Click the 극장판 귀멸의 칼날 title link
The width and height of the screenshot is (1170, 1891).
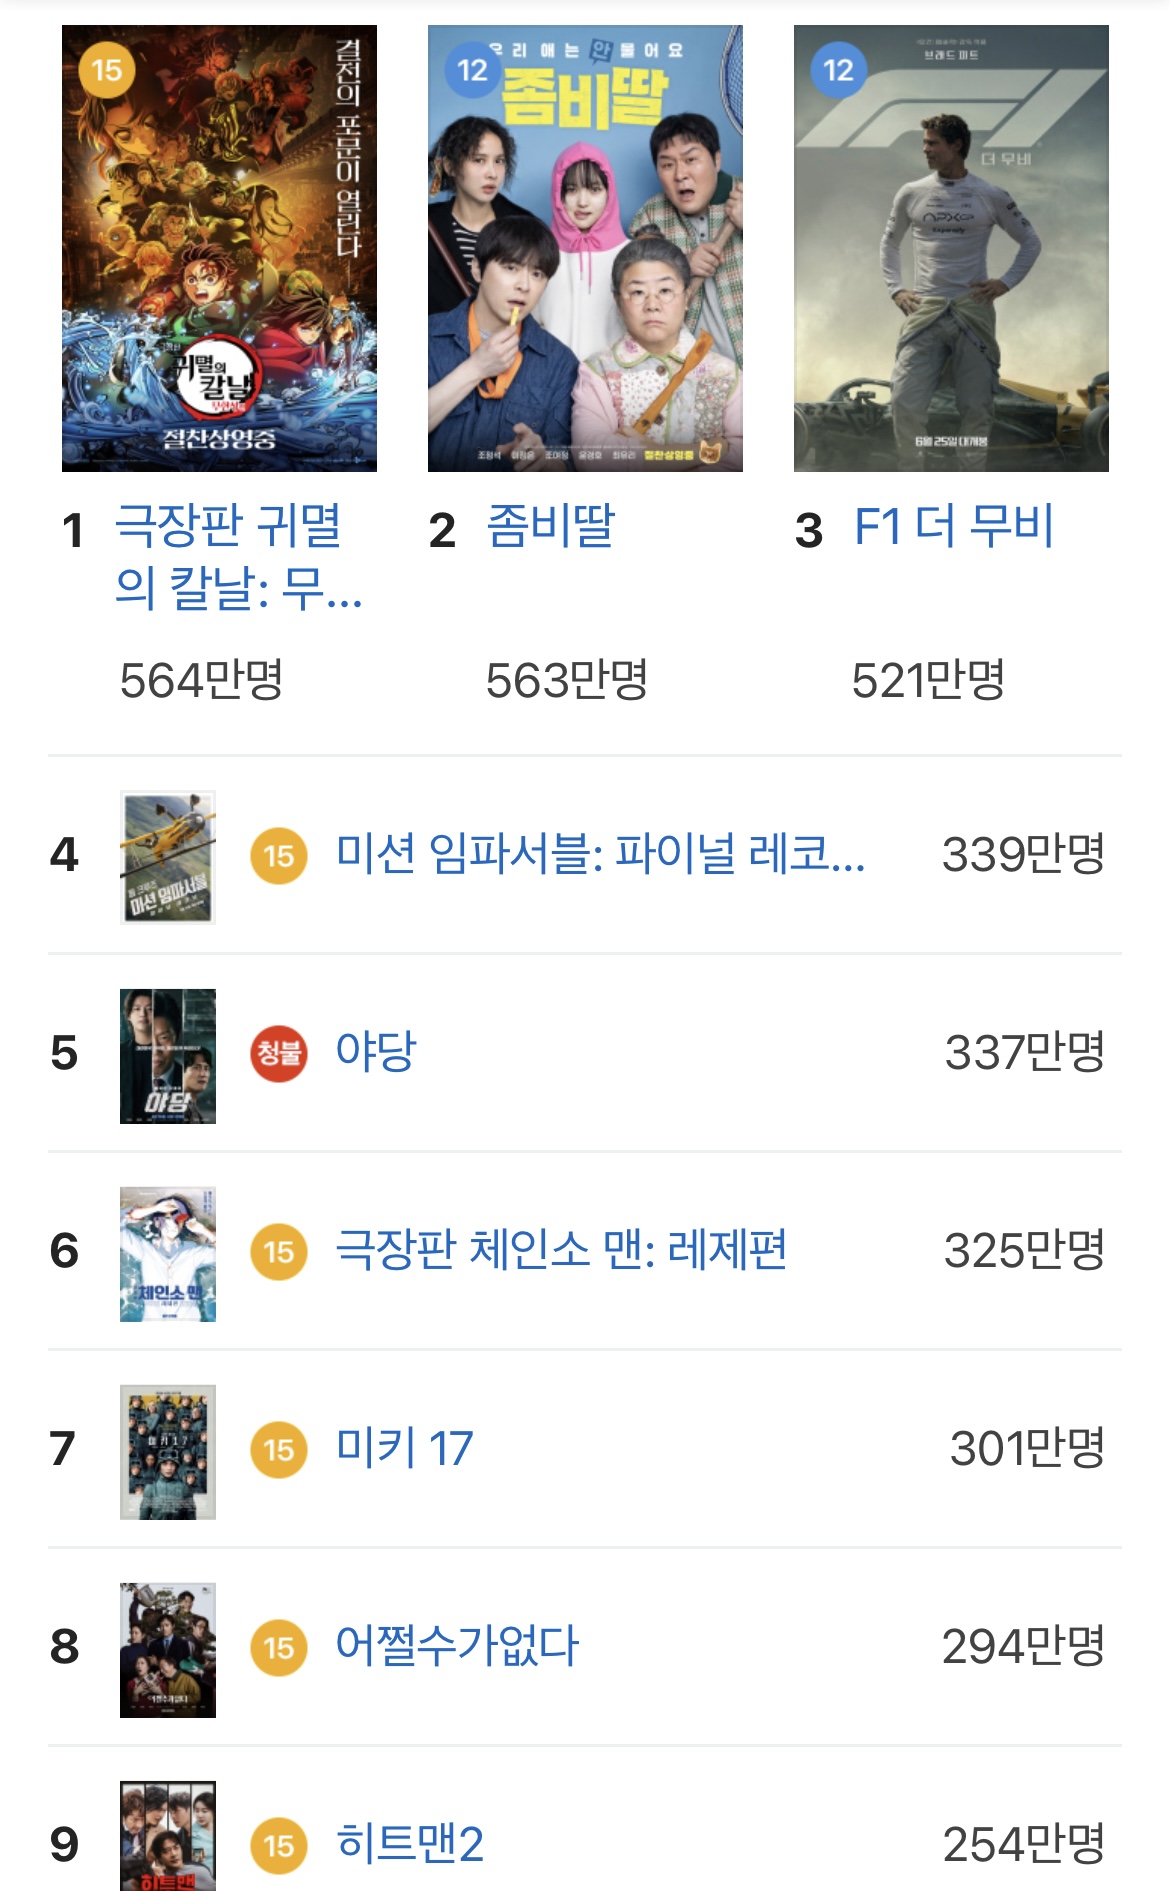(238, 556)
